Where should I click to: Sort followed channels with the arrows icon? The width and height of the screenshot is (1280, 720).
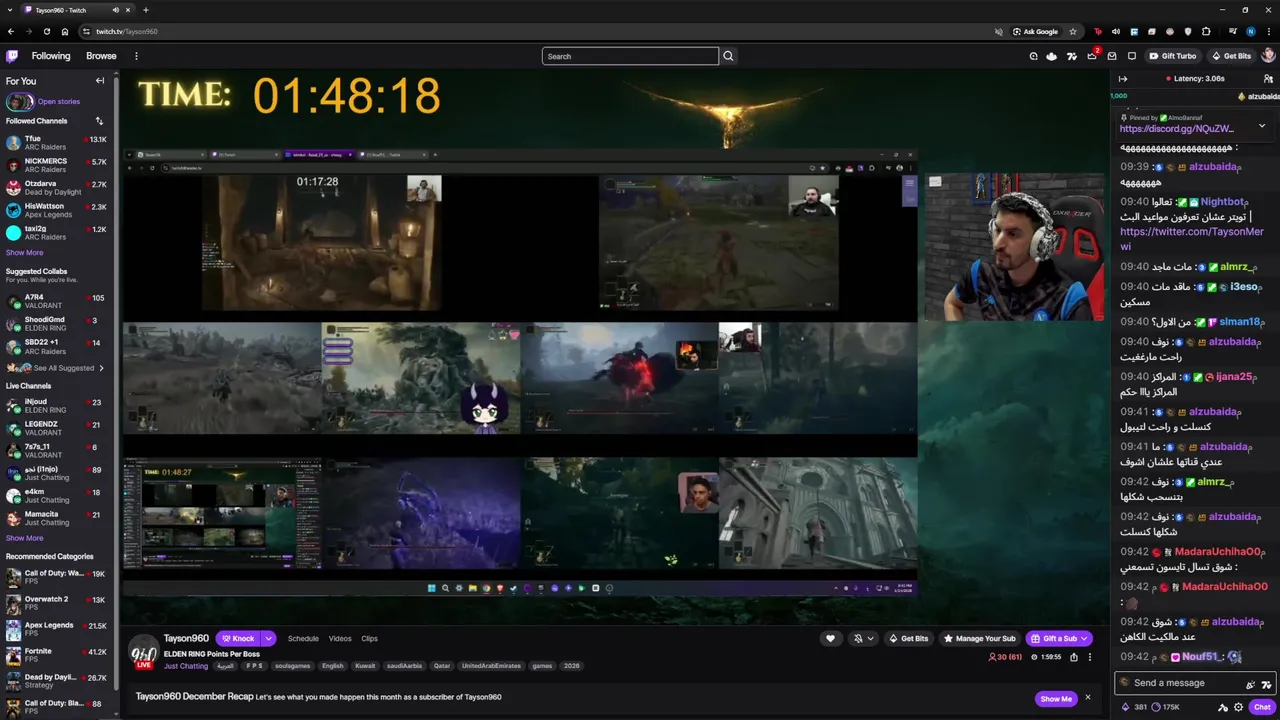point(99,121)
